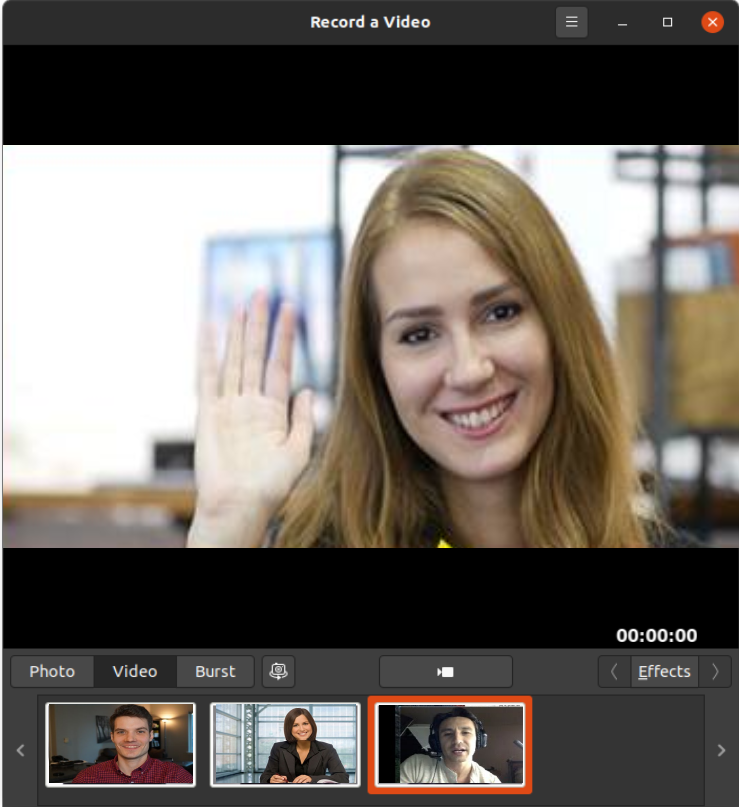Viewport: 739px width, 807px height.
Task: Close the Record a Video window
Action: (x=712, y=22)
